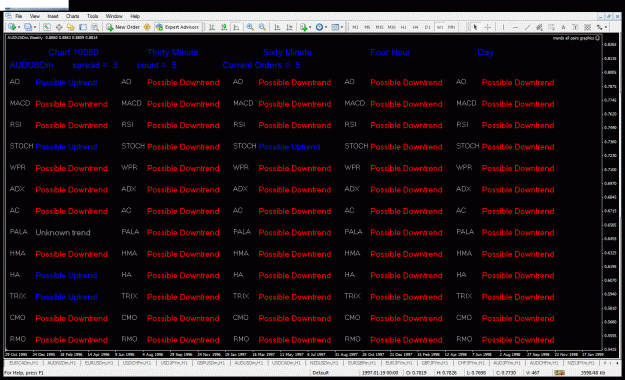This screenshot has height=380, width=625.
Task: Expand the Indicators dropdown arrow
Action: [x=310, y=27]
